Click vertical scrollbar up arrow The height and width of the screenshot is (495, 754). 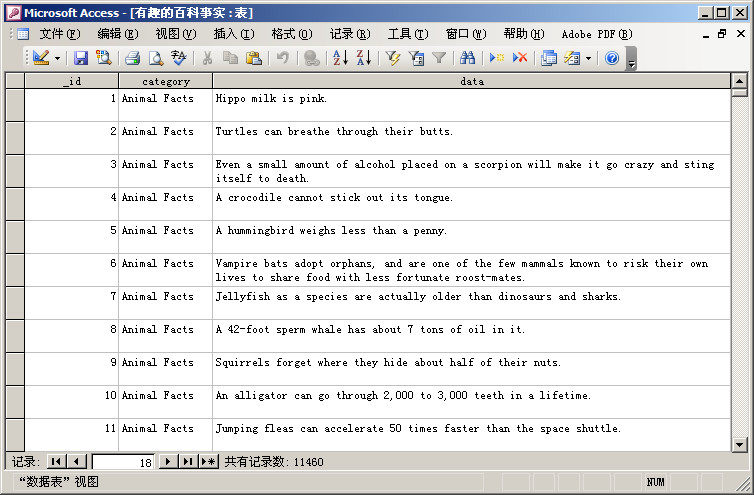(739, 81)
